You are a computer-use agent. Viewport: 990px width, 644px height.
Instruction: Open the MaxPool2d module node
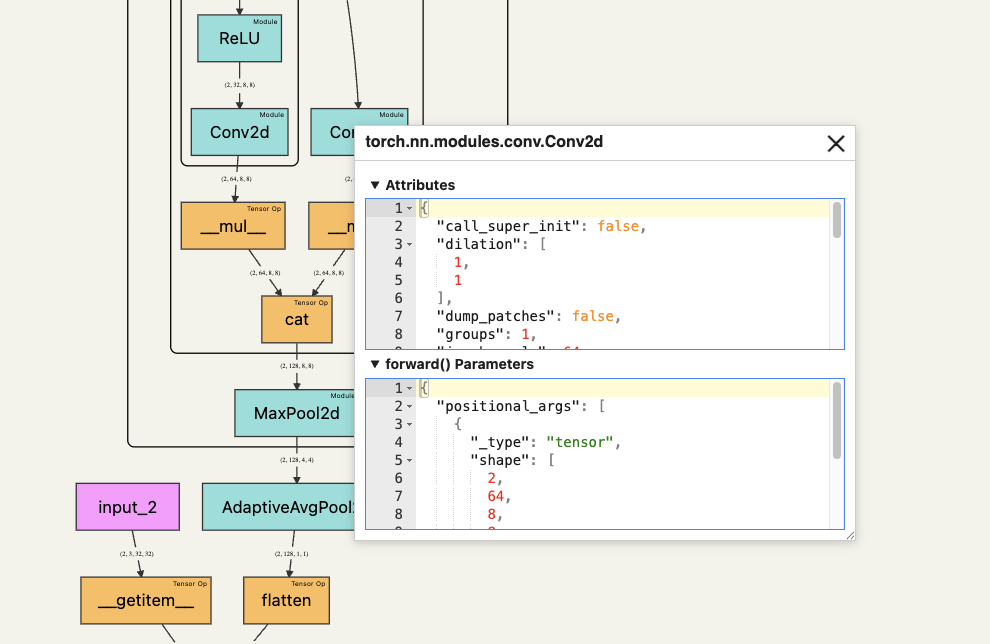(x=295, y=413)
